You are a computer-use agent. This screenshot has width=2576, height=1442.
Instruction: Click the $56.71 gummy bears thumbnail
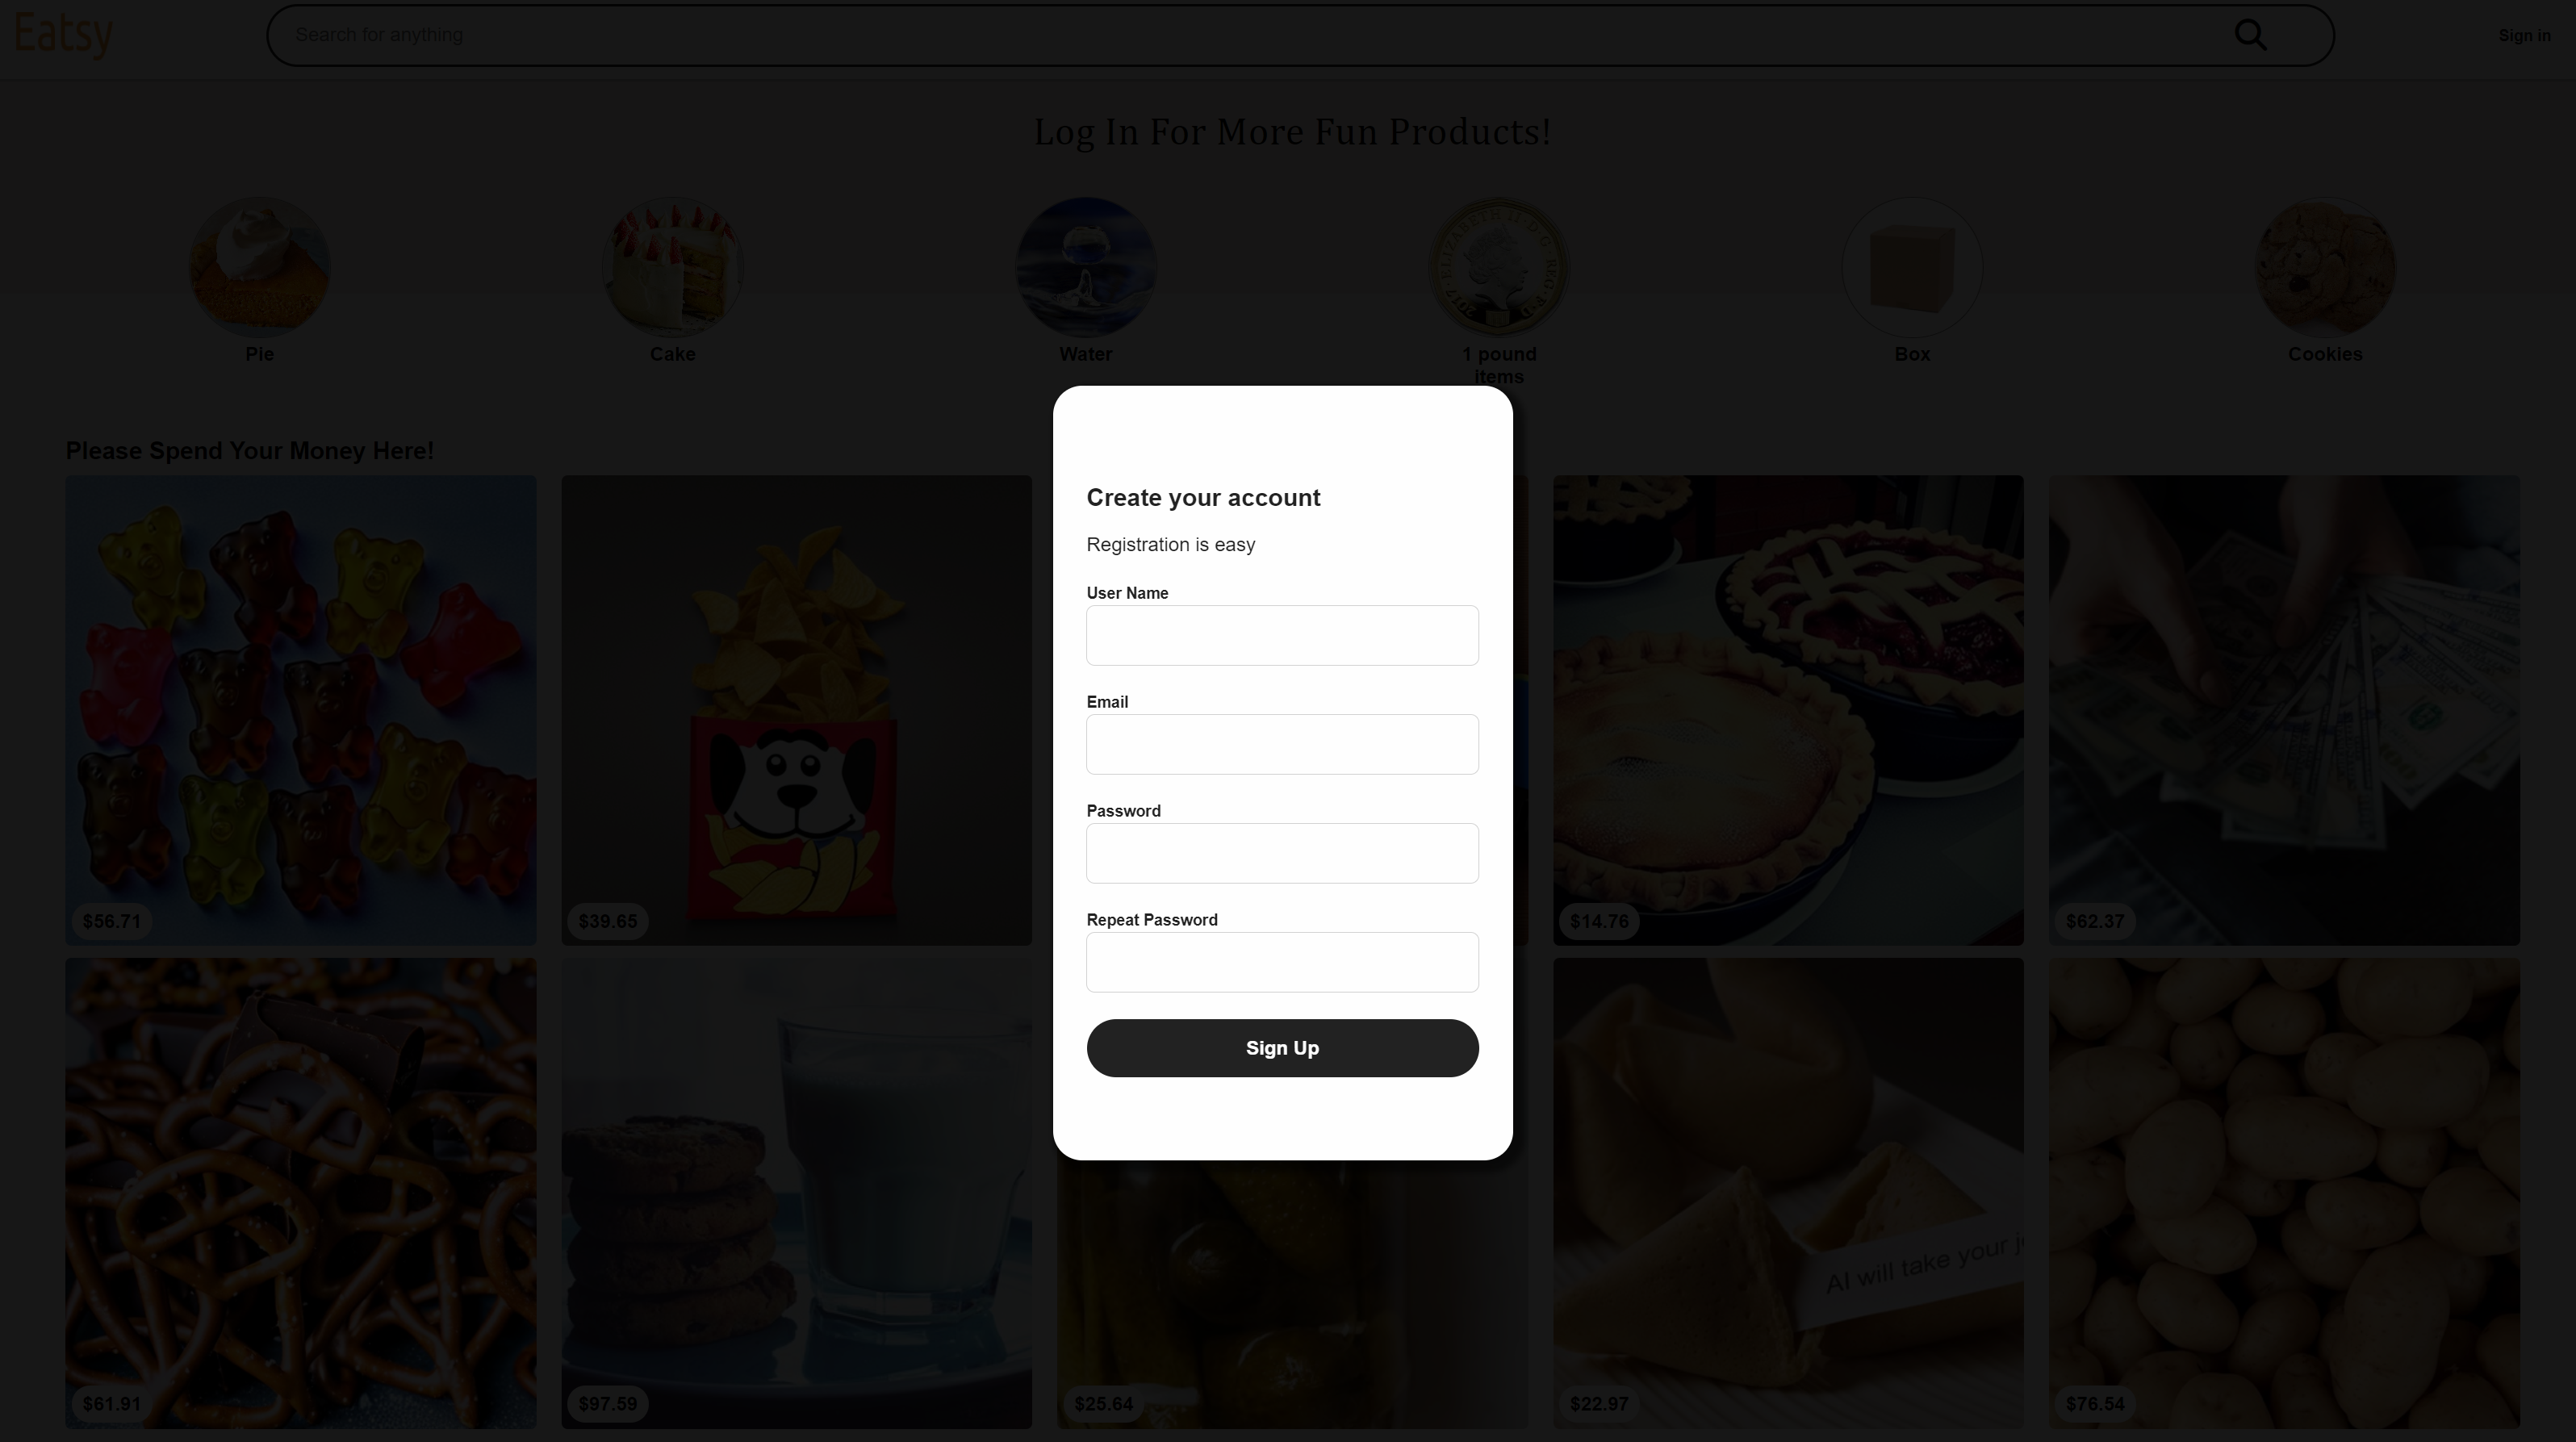[x=301, y=709]
